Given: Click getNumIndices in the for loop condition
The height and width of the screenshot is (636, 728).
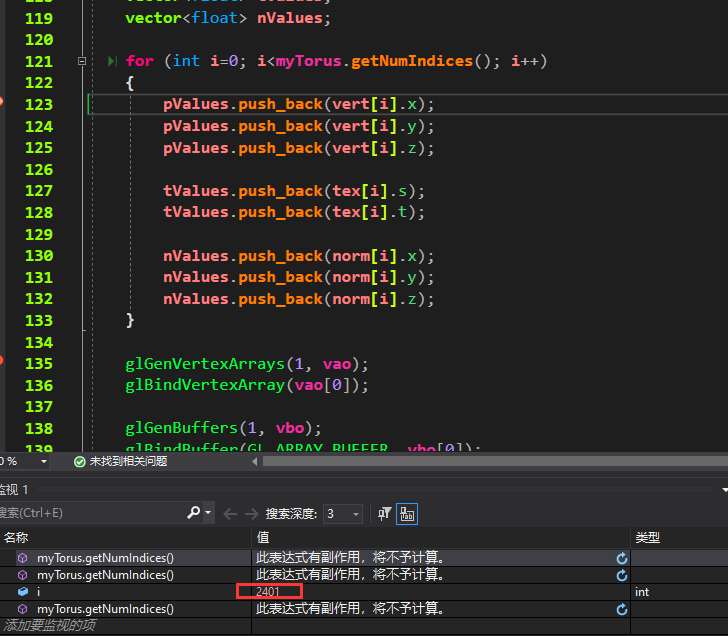Looking at the screenshot, I should [x=412, y=61].
